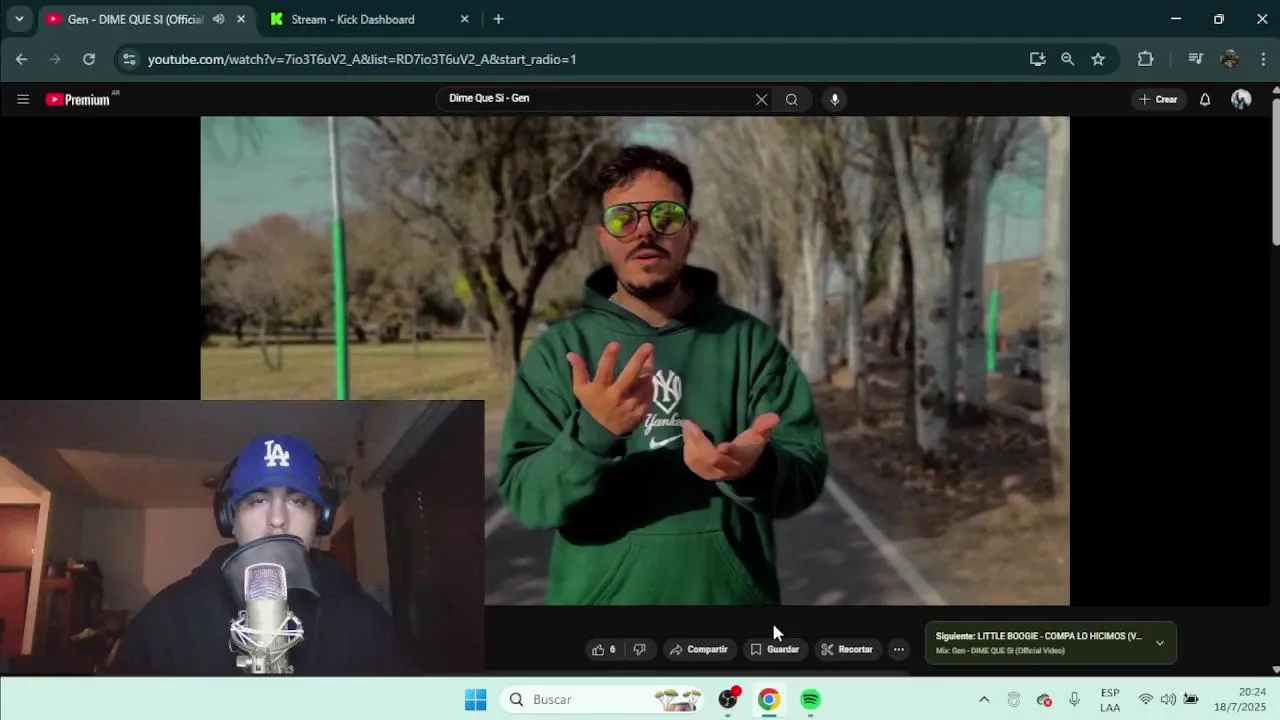Open the media control icon in Chrome toolbar

point(1195,59)
